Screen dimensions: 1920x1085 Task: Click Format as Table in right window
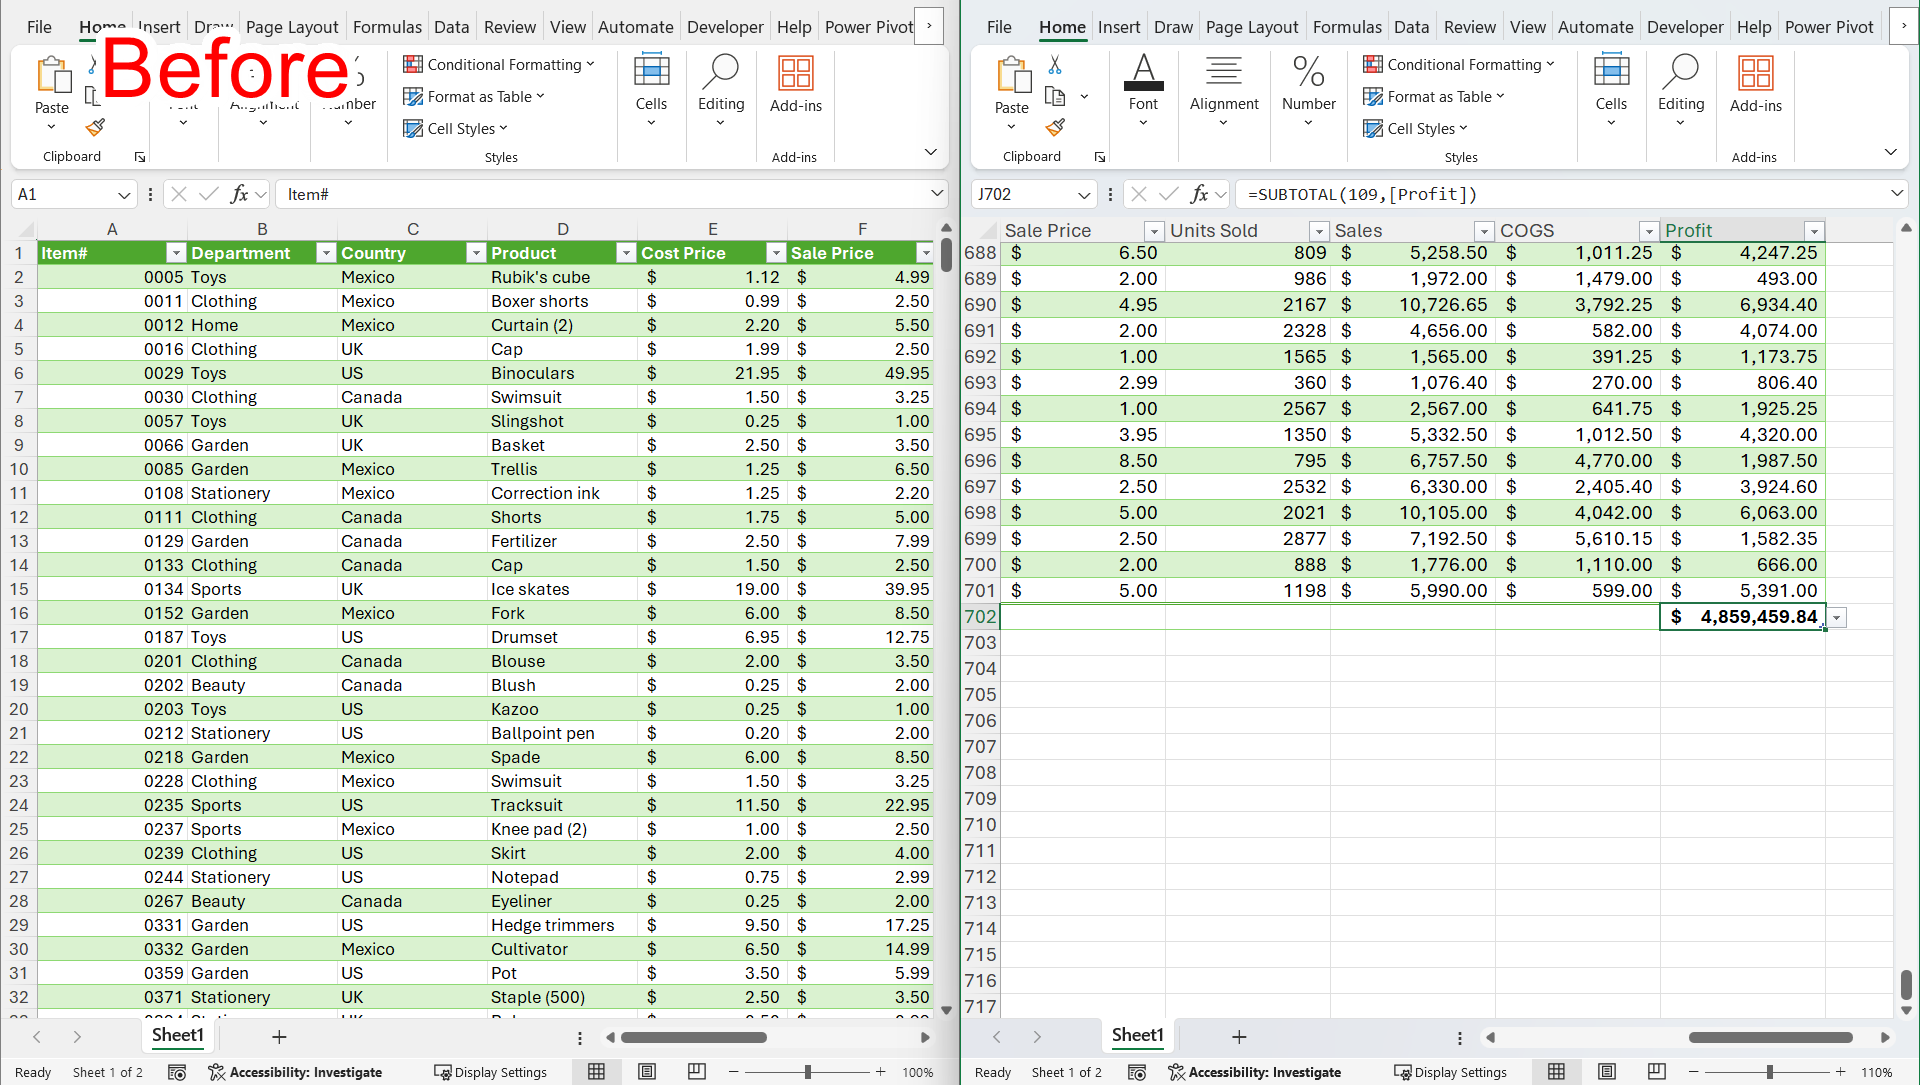[1433, 97]
